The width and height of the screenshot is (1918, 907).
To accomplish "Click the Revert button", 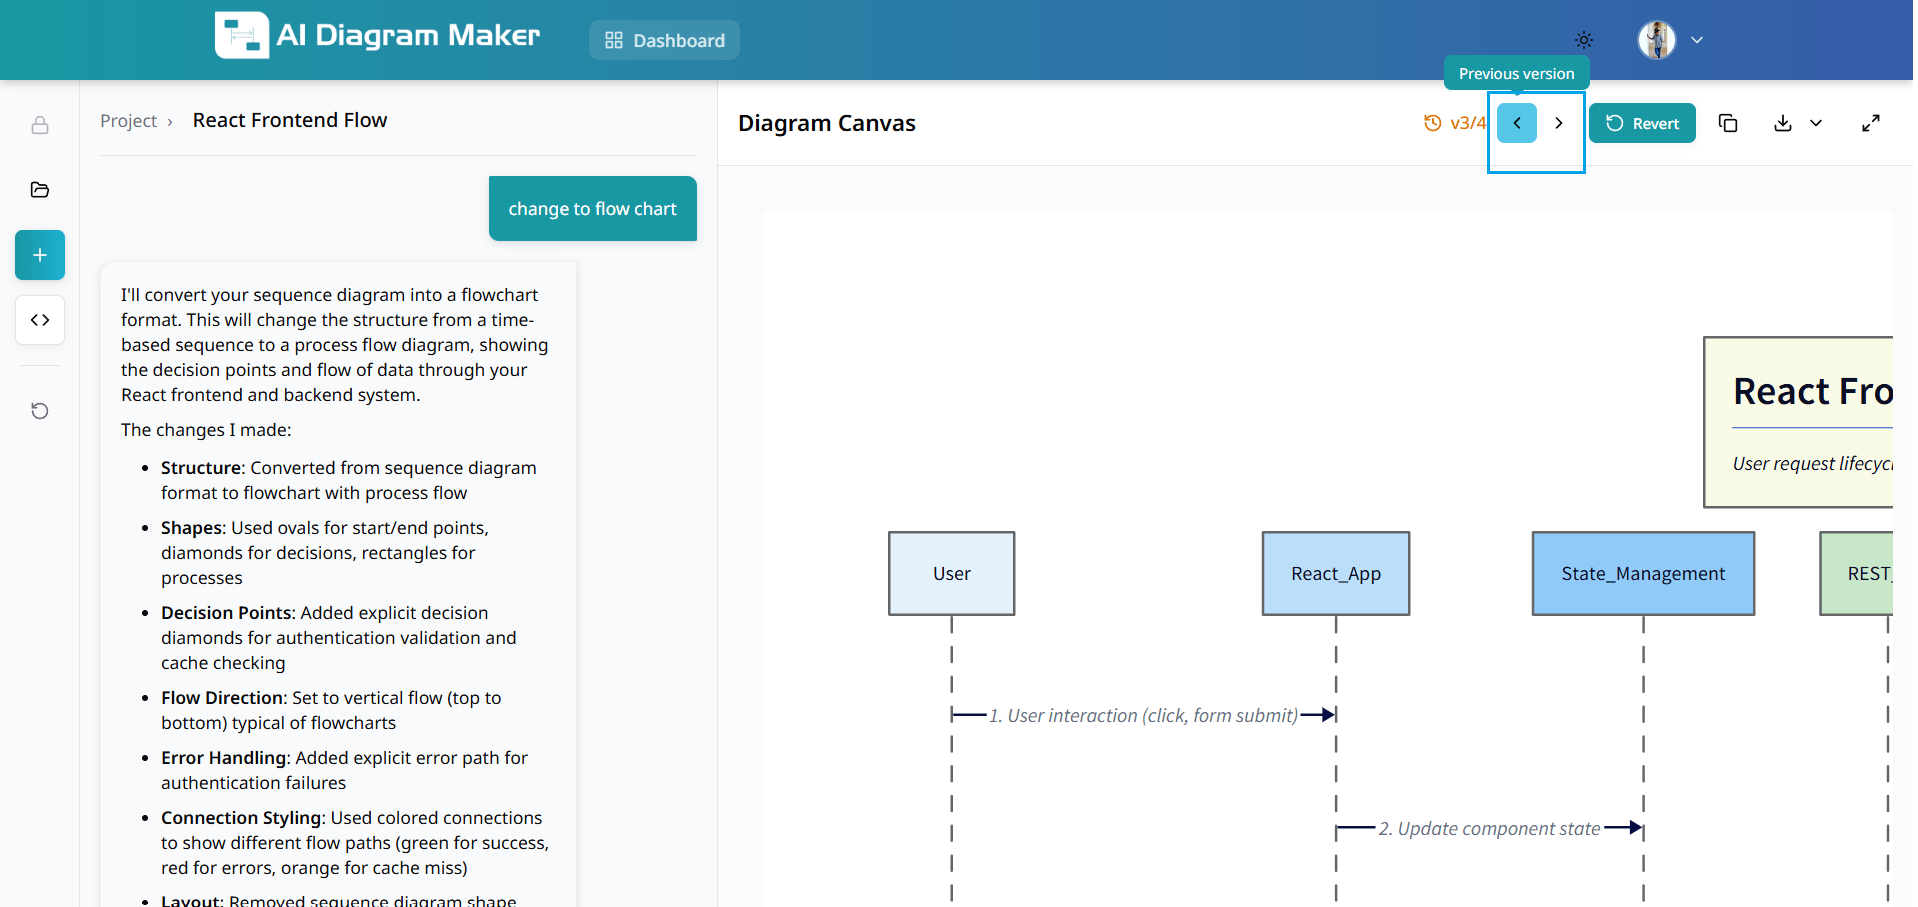I will (x=1642, y=123).
